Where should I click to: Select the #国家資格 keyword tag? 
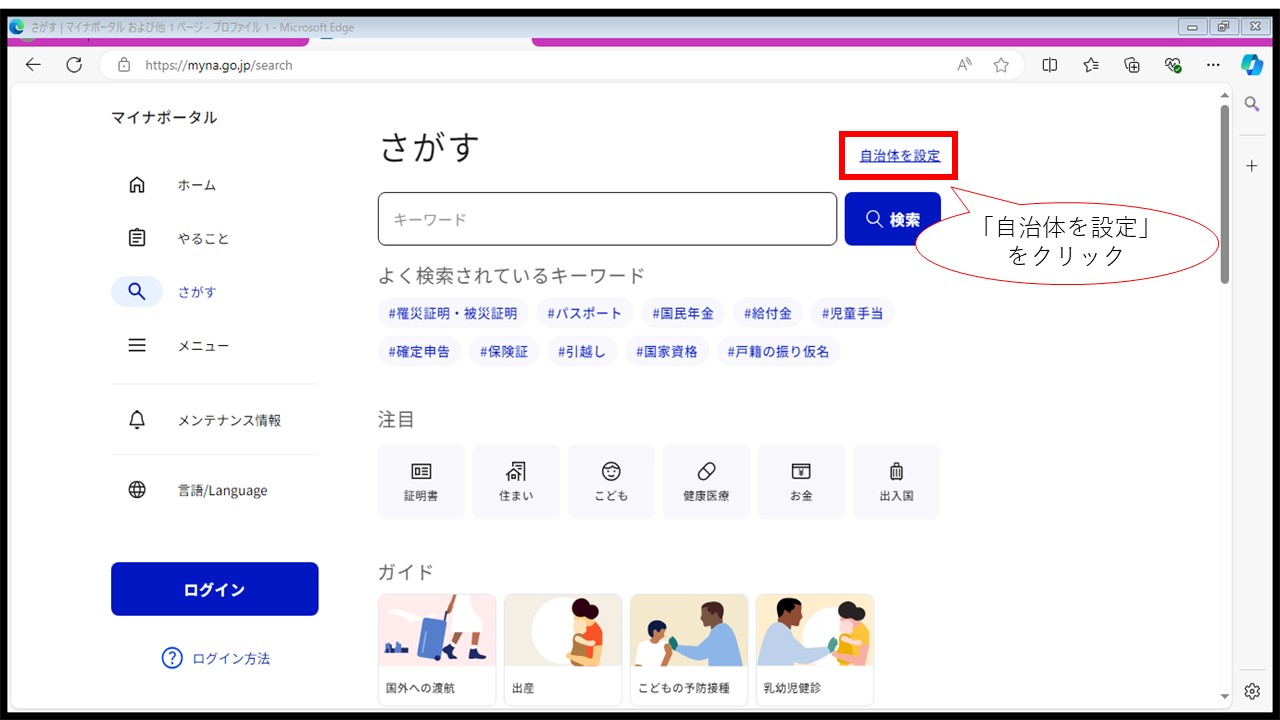coord(667,352)
